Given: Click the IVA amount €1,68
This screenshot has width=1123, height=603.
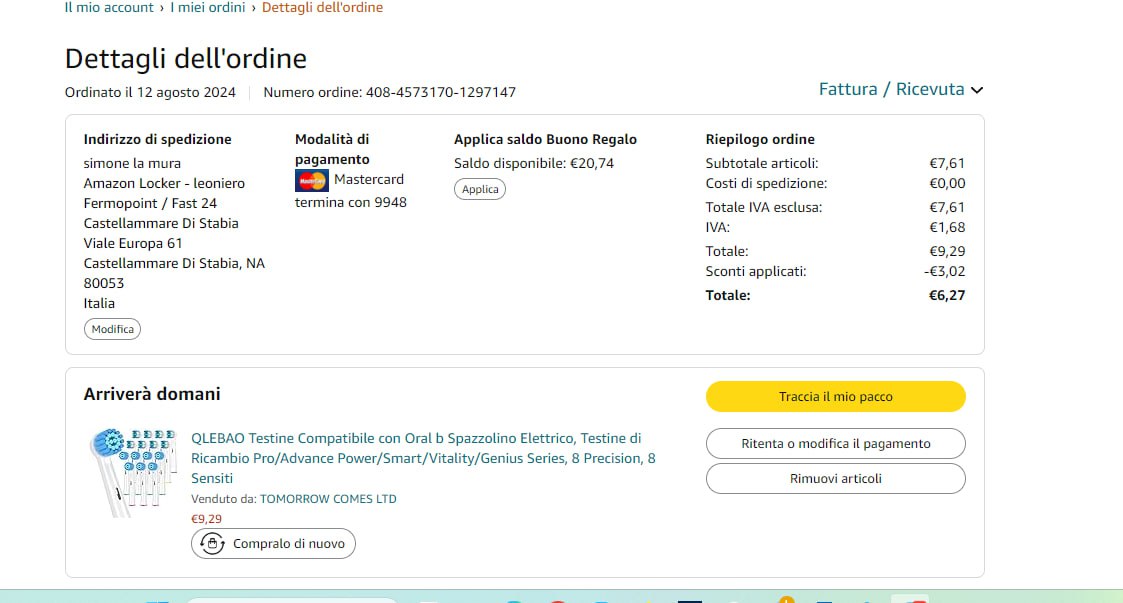Looking at the screenshot, I should pos(947,228).
